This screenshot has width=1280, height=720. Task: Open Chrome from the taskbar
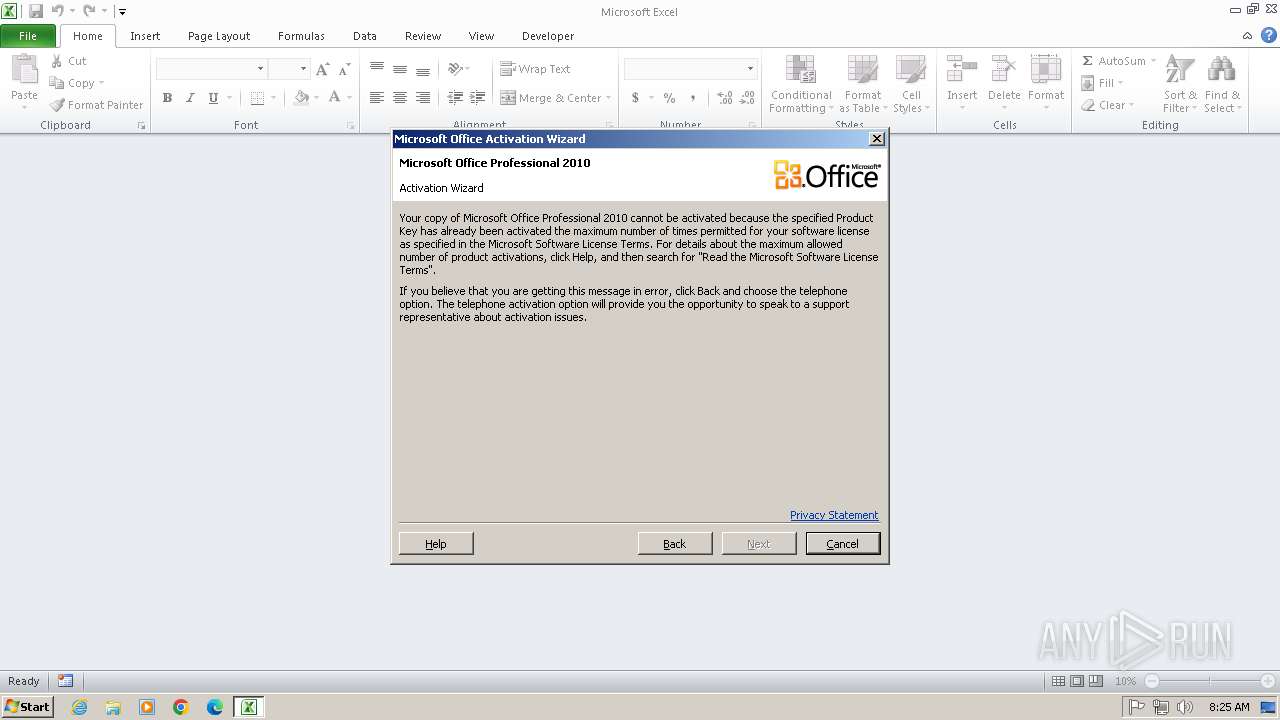[181, 707]
